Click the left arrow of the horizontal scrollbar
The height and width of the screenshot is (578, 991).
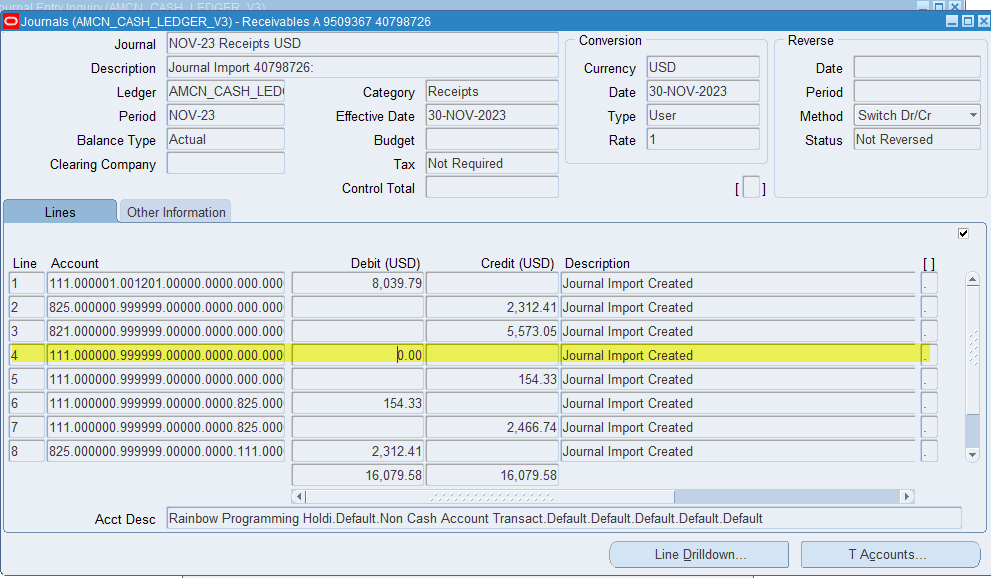tap(298, 495)
